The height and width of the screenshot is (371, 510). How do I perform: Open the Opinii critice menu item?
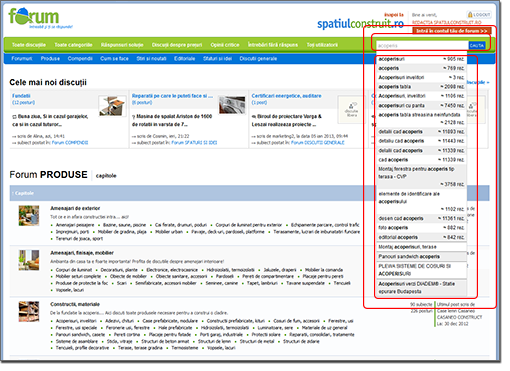coord(225,45)
